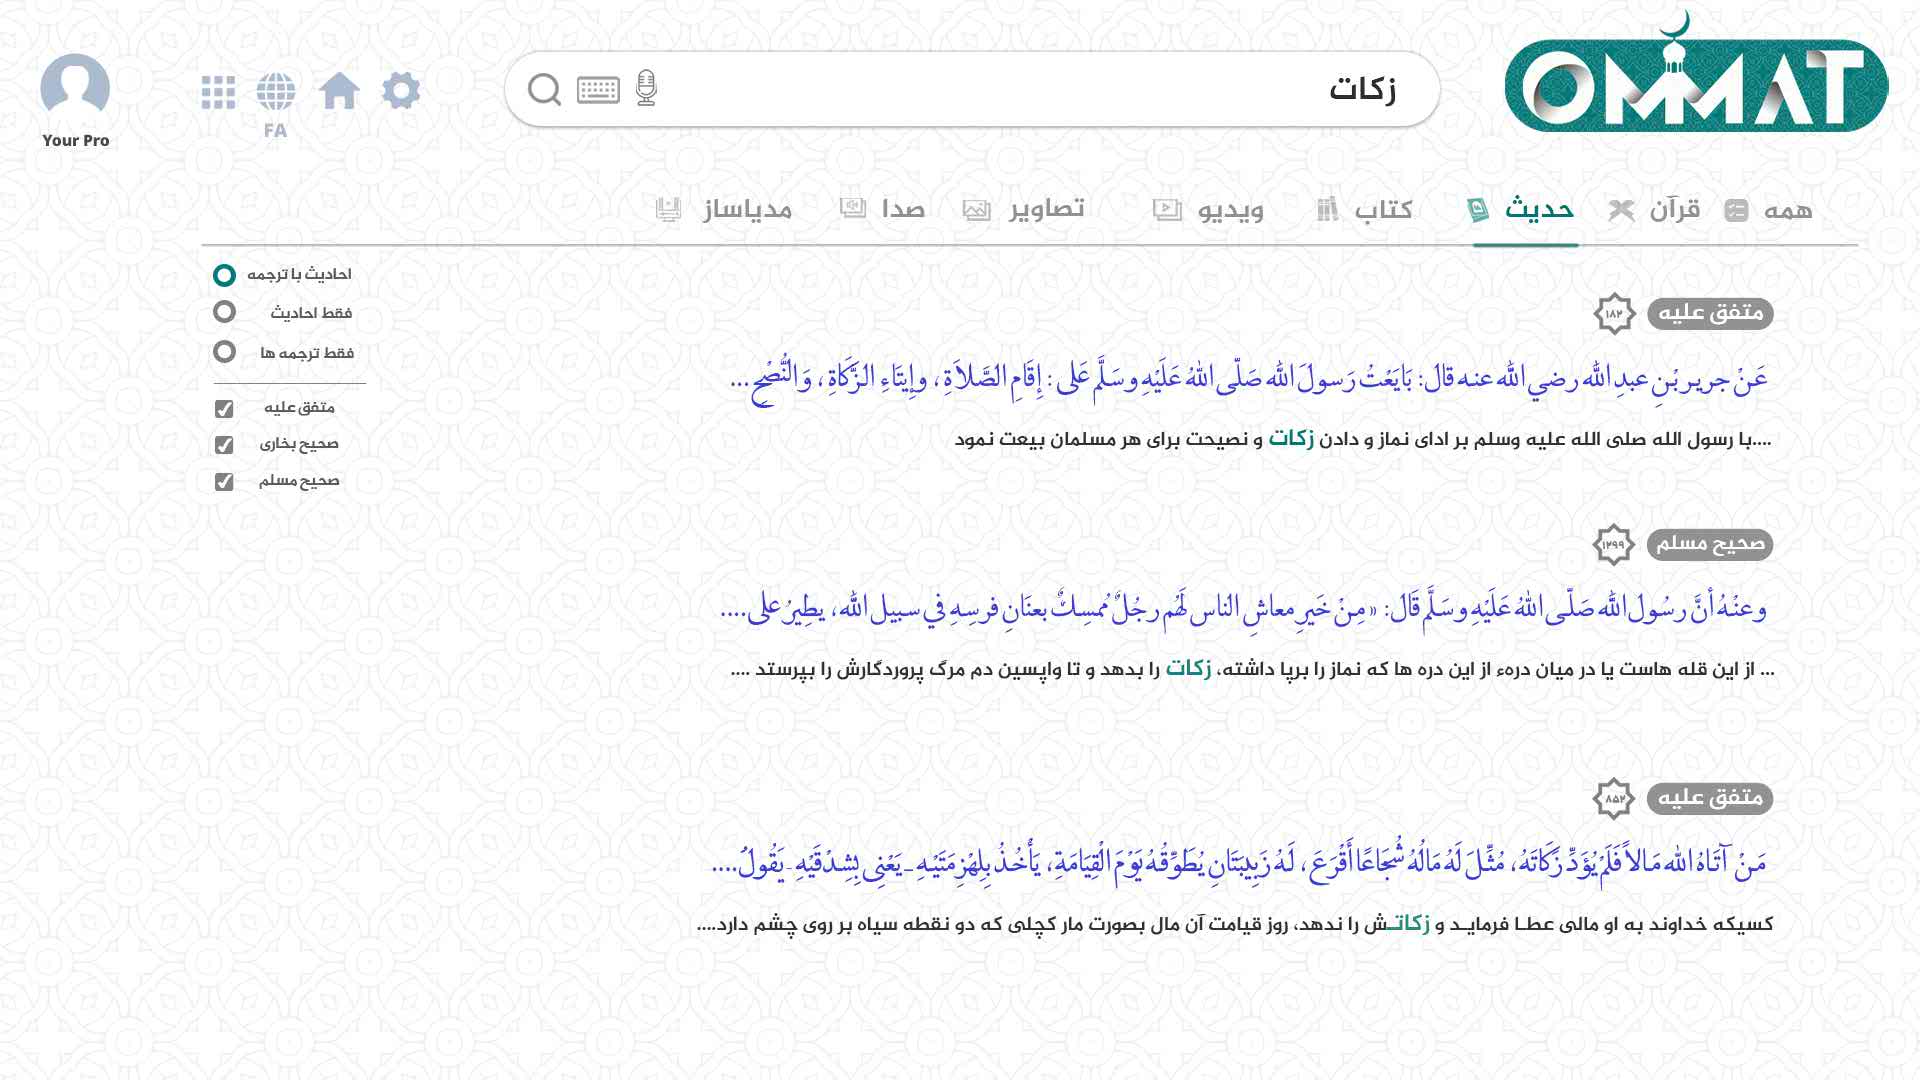Select the فقط احادیث radio option
This screenshot has height=1080, width=1920.
tap(222, 313)
